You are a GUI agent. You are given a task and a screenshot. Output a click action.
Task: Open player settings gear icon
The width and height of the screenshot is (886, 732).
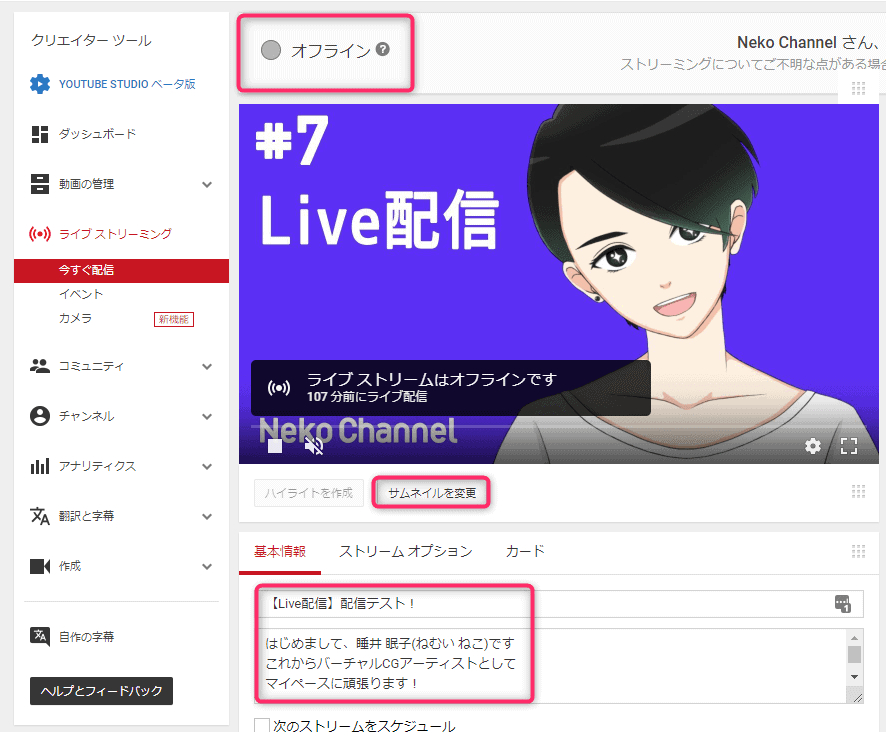coord(813,446)
